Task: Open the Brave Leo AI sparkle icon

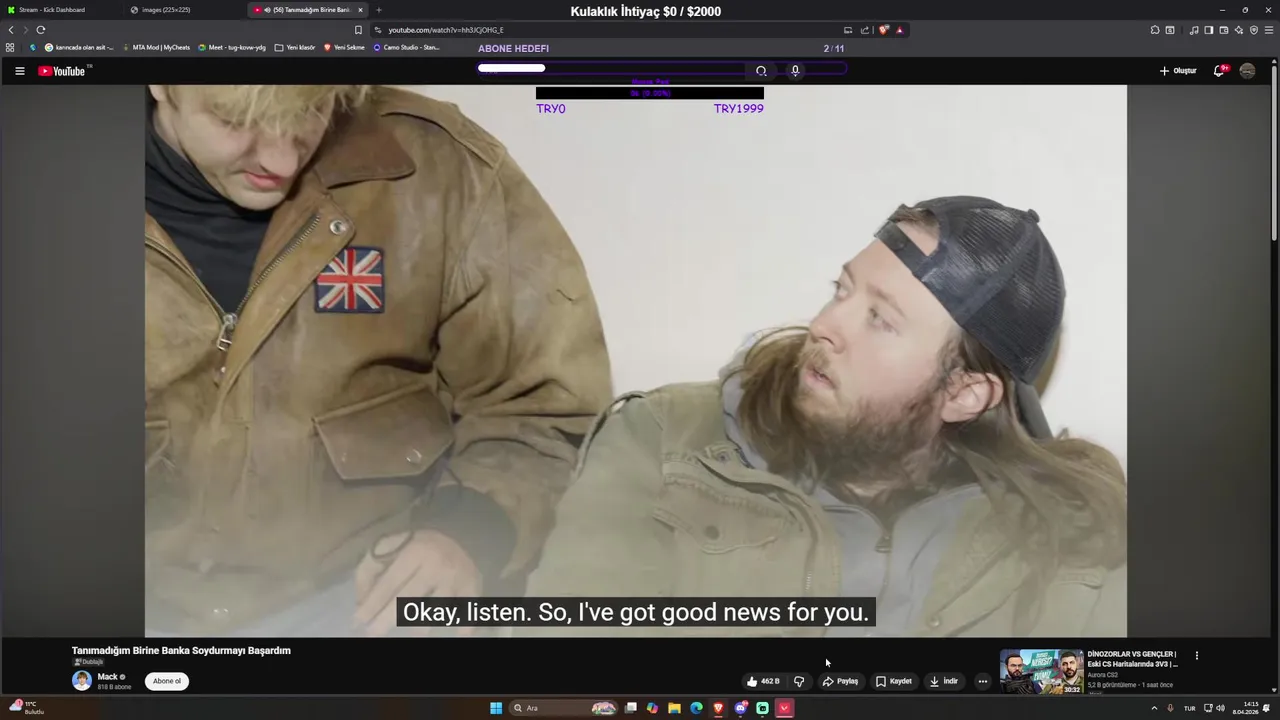Action: click(x=1239, y=30)
